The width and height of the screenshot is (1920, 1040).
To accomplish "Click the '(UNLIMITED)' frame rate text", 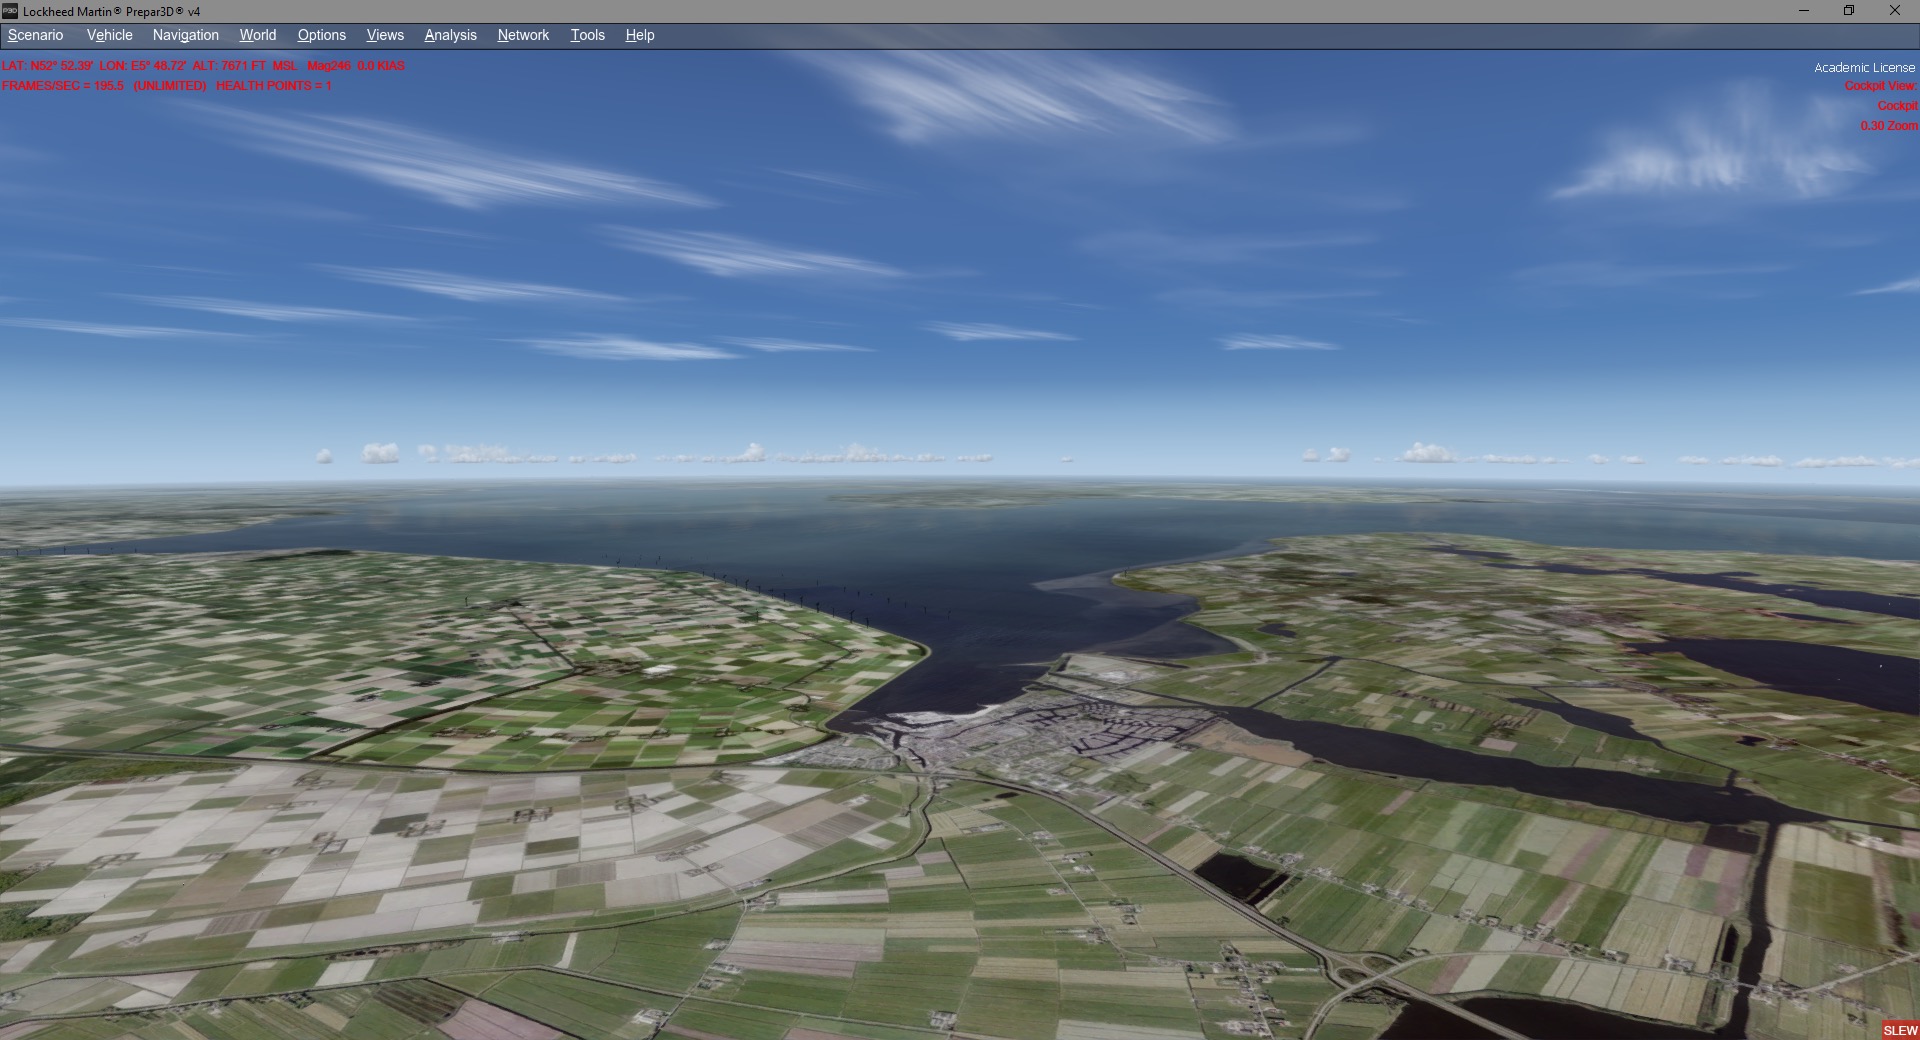I will click(x=170, y=86).
